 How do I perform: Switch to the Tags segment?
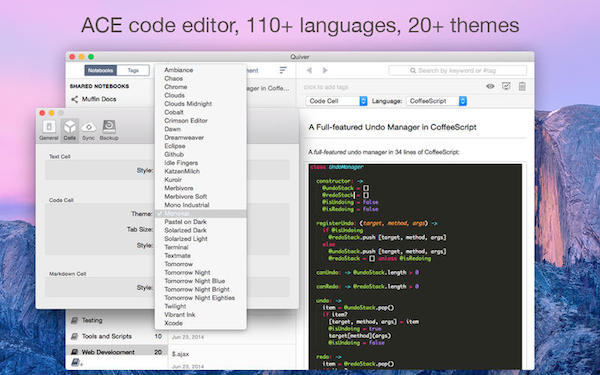click(x=133, y=70)
